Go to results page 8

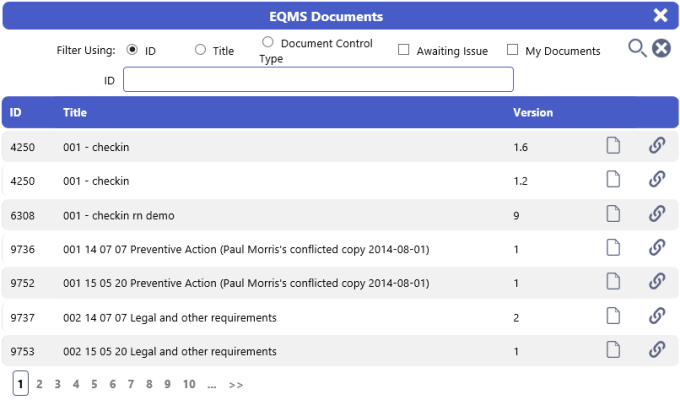tap(149, 384)
